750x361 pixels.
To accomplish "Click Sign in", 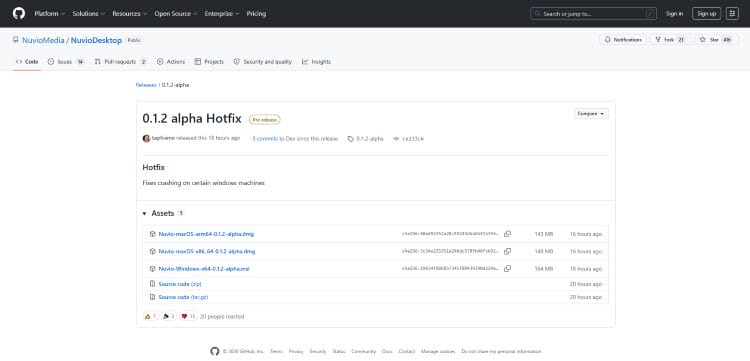I will coord(674,14).
